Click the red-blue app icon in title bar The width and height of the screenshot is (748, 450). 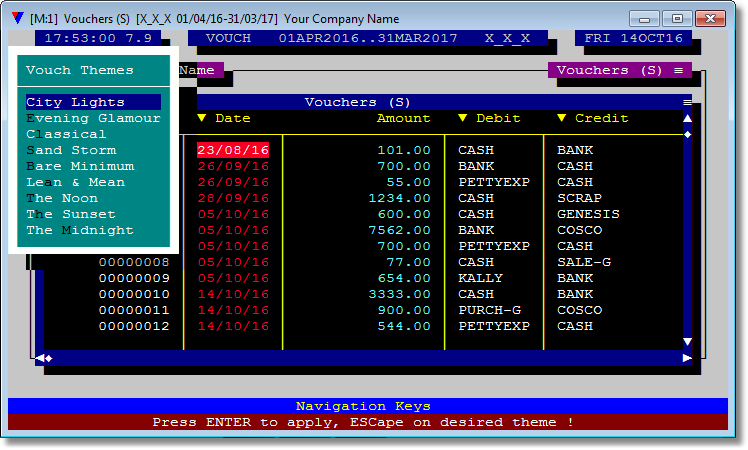[18, 18]
